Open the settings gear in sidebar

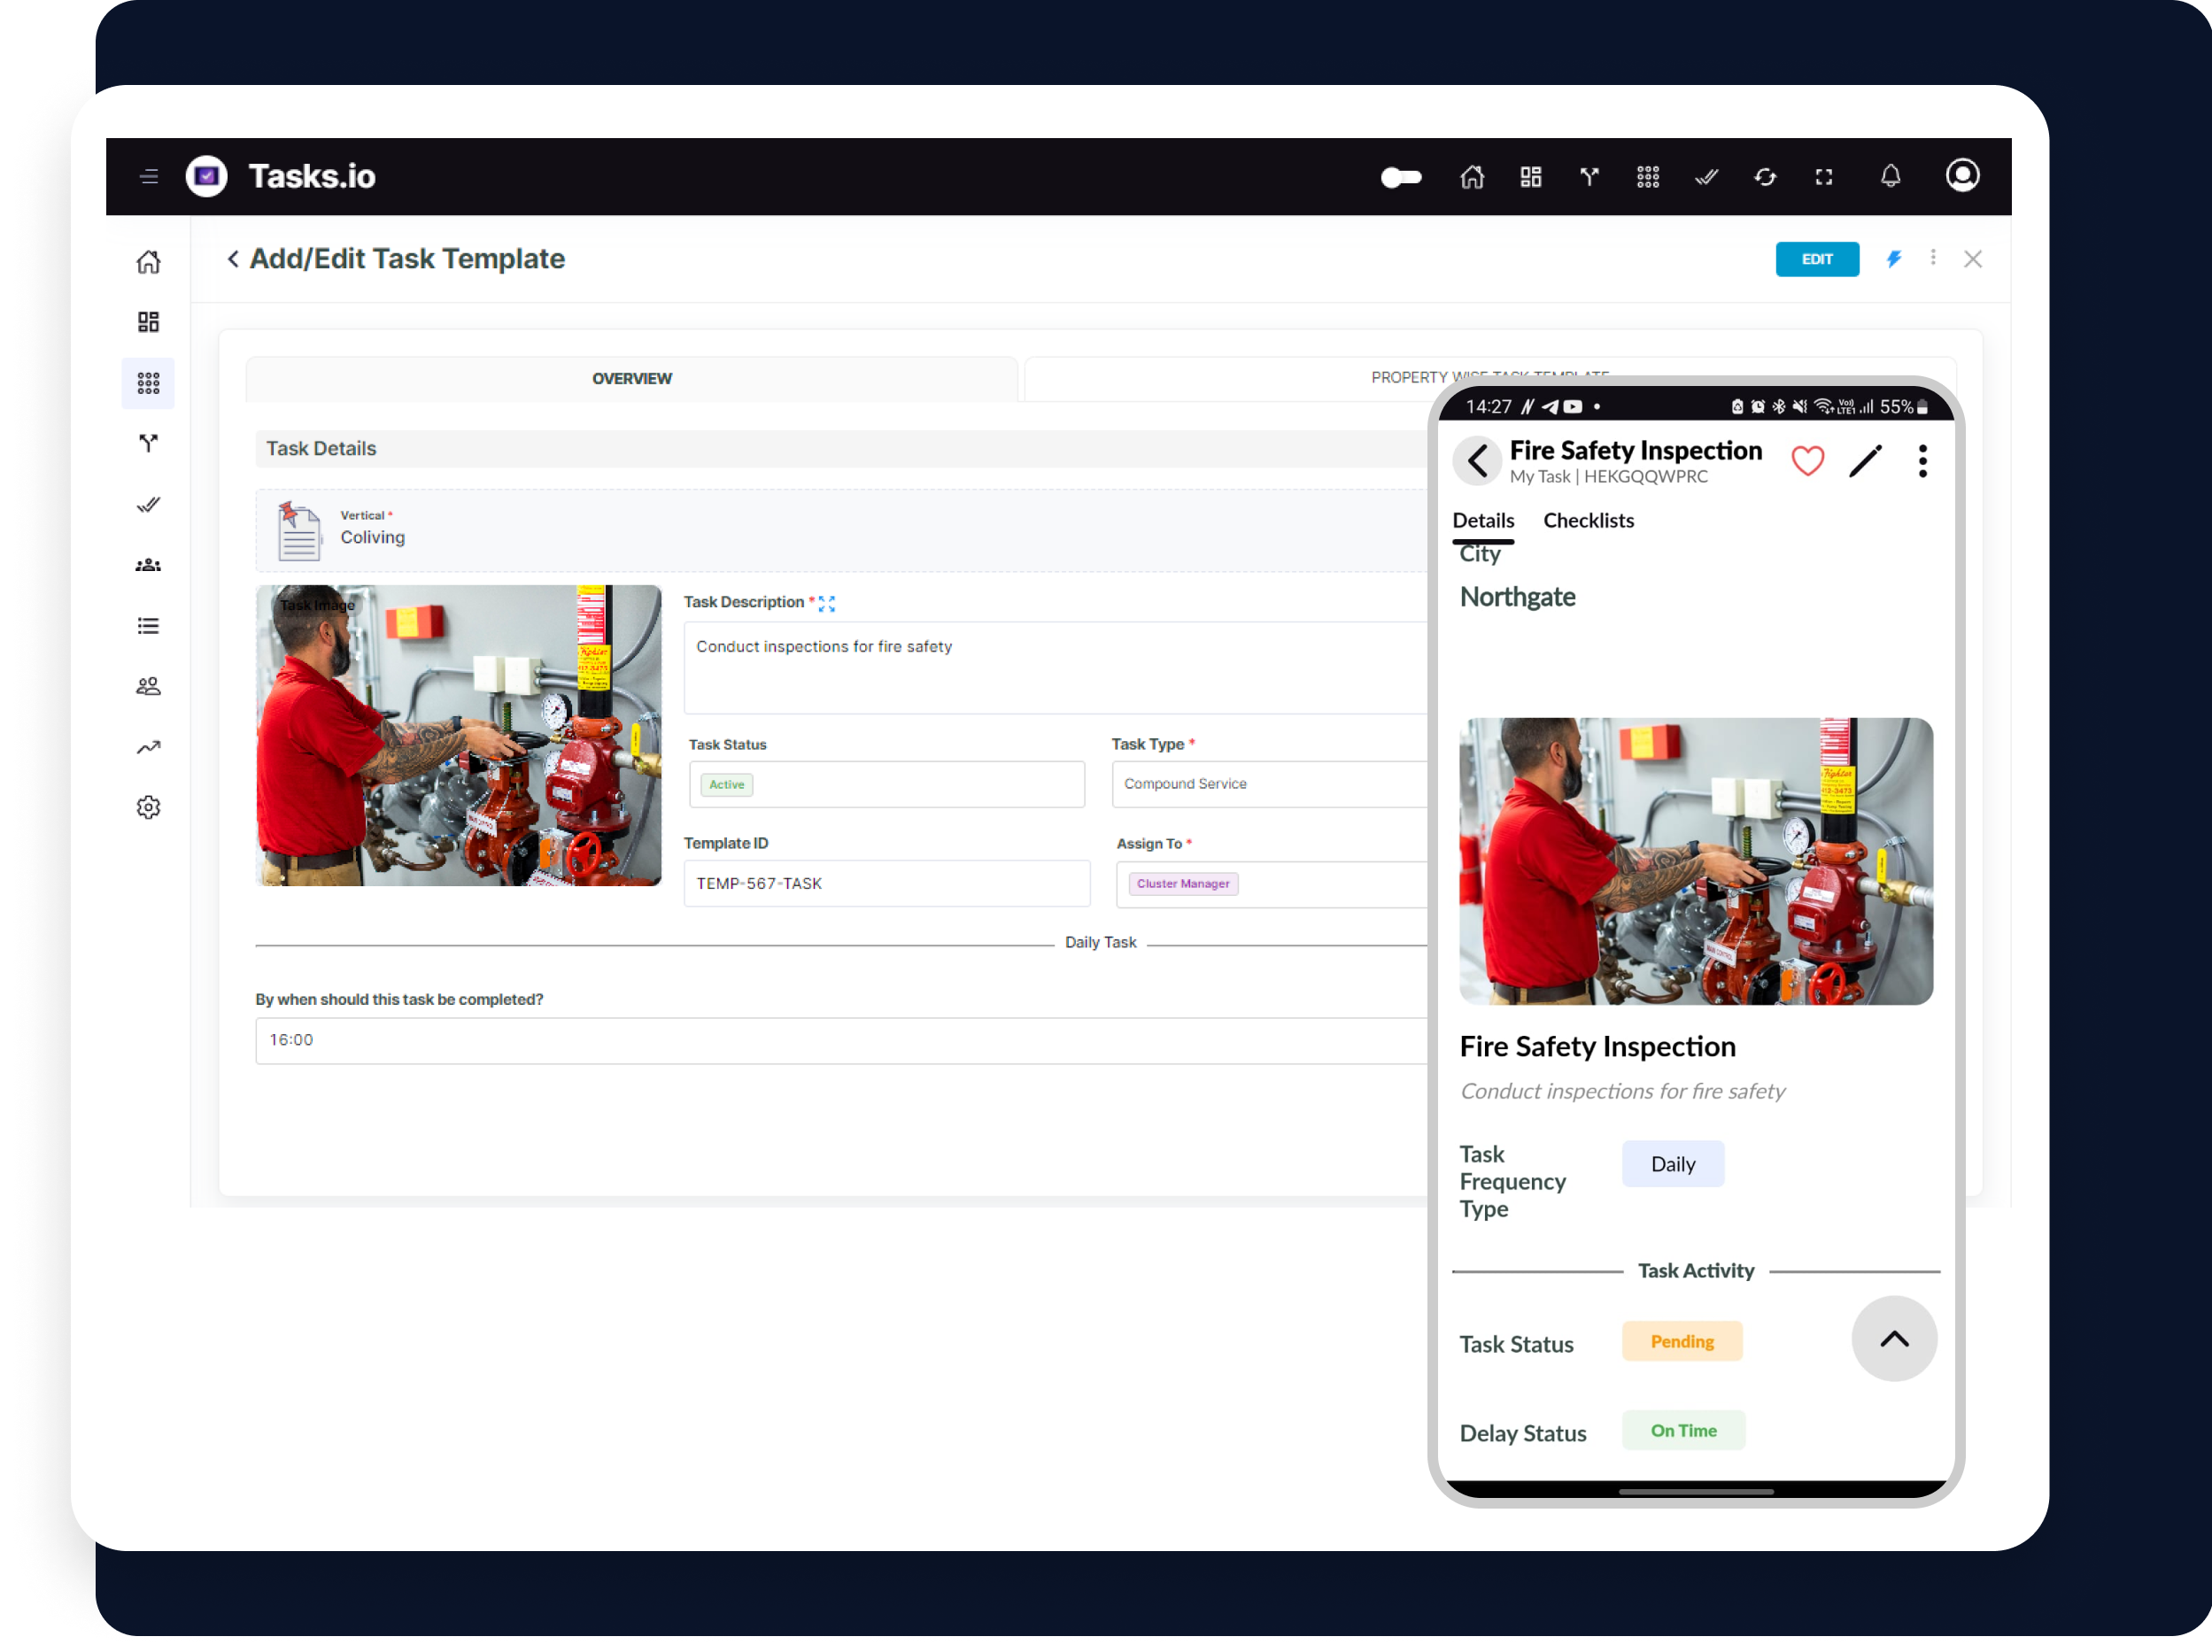pyautogui.click(x=148, y=808)
